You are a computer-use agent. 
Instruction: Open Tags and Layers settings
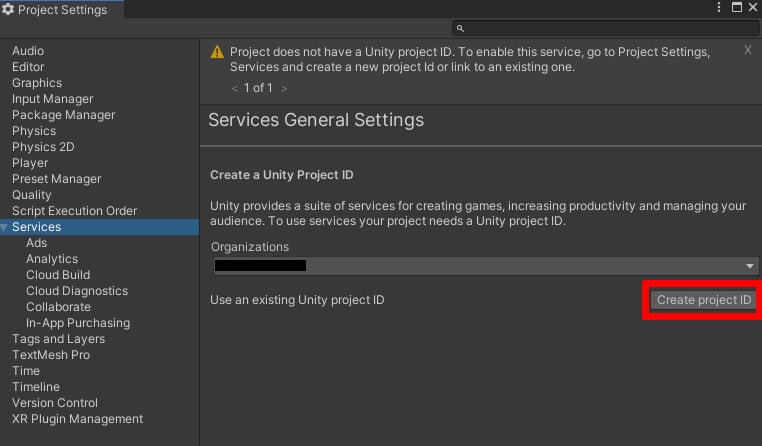click(x=58, y=339)
